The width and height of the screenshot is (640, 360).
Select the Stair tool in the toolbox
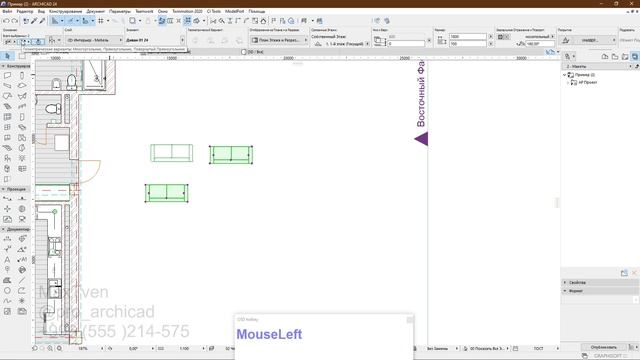click(7, 107)
